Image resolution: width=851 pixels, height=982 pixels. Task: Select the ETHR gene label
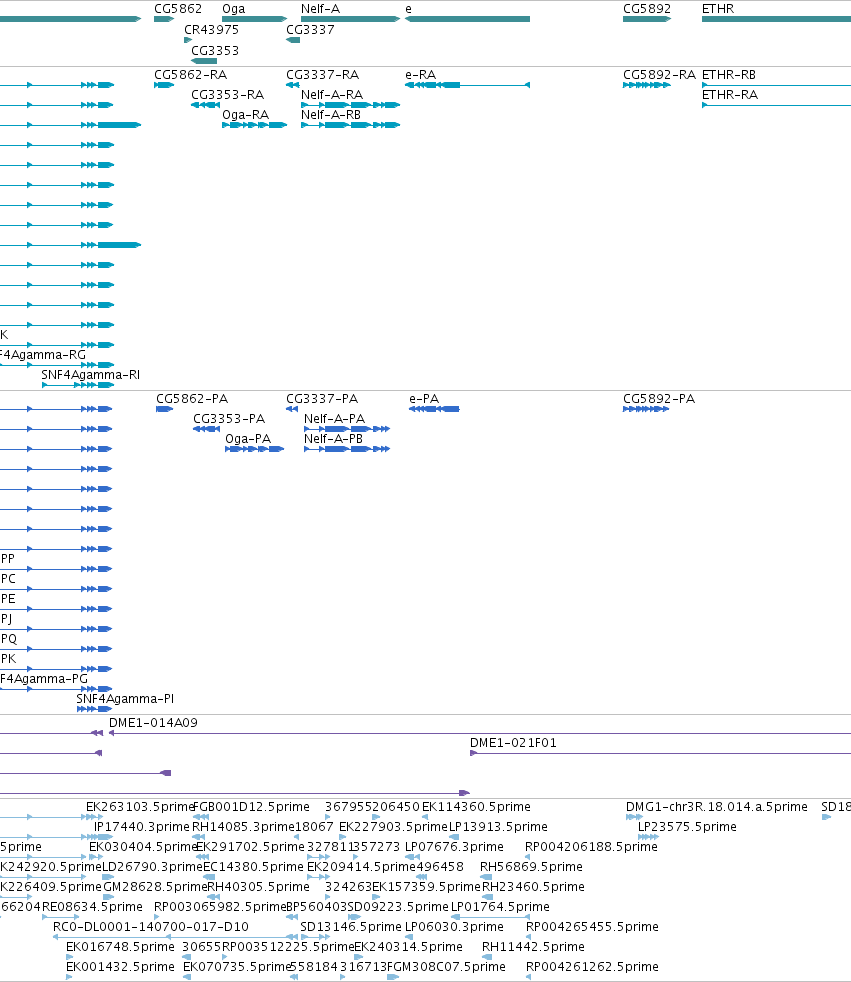[718, 9]
